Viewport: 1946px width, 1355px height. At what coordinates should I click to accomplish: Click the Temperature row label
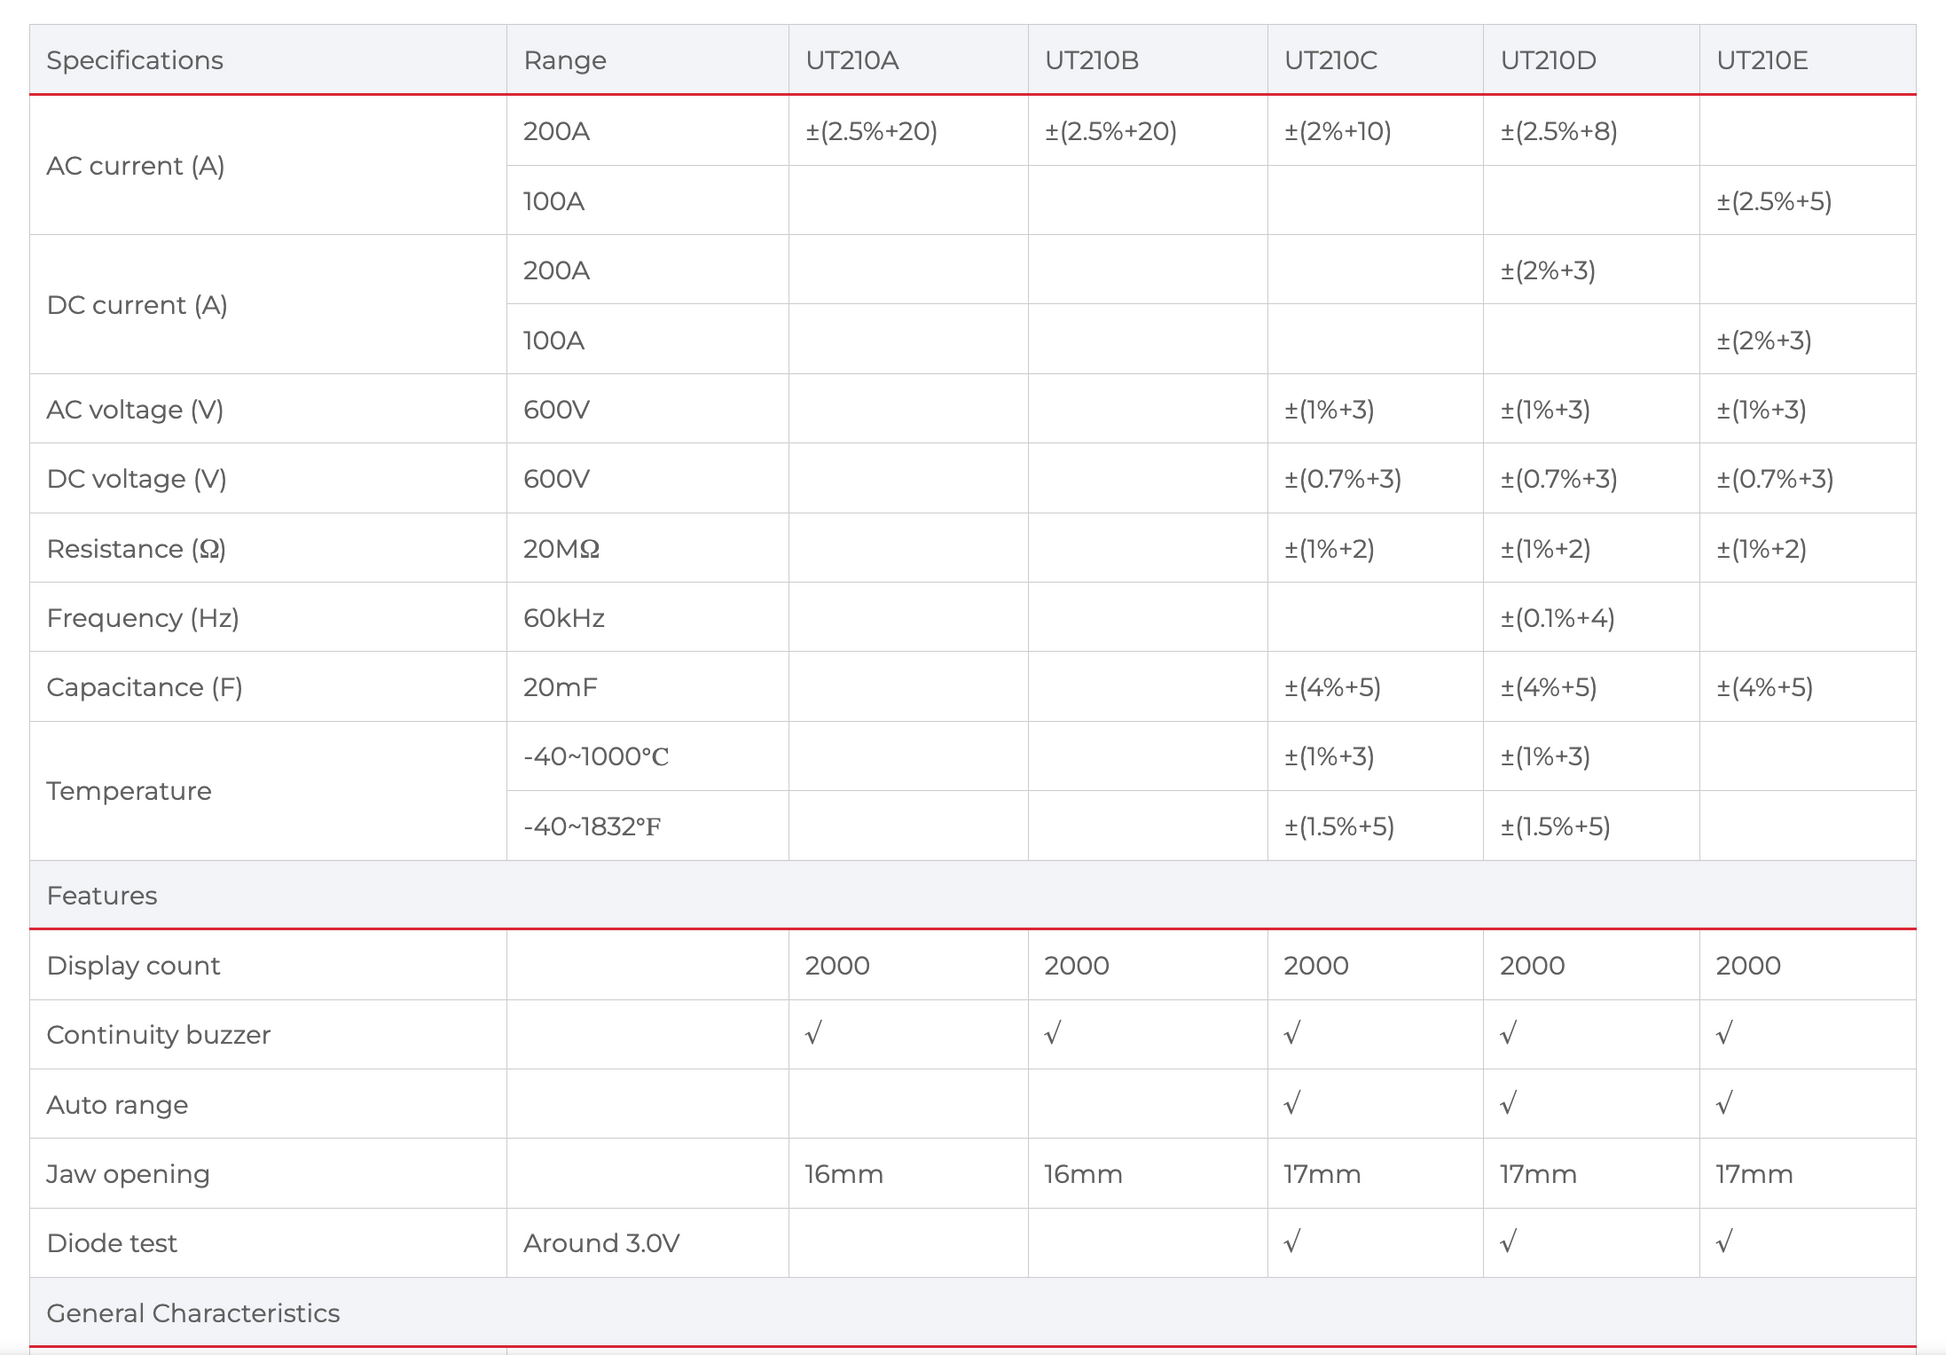pyautogui.click(x=129, y=791)
